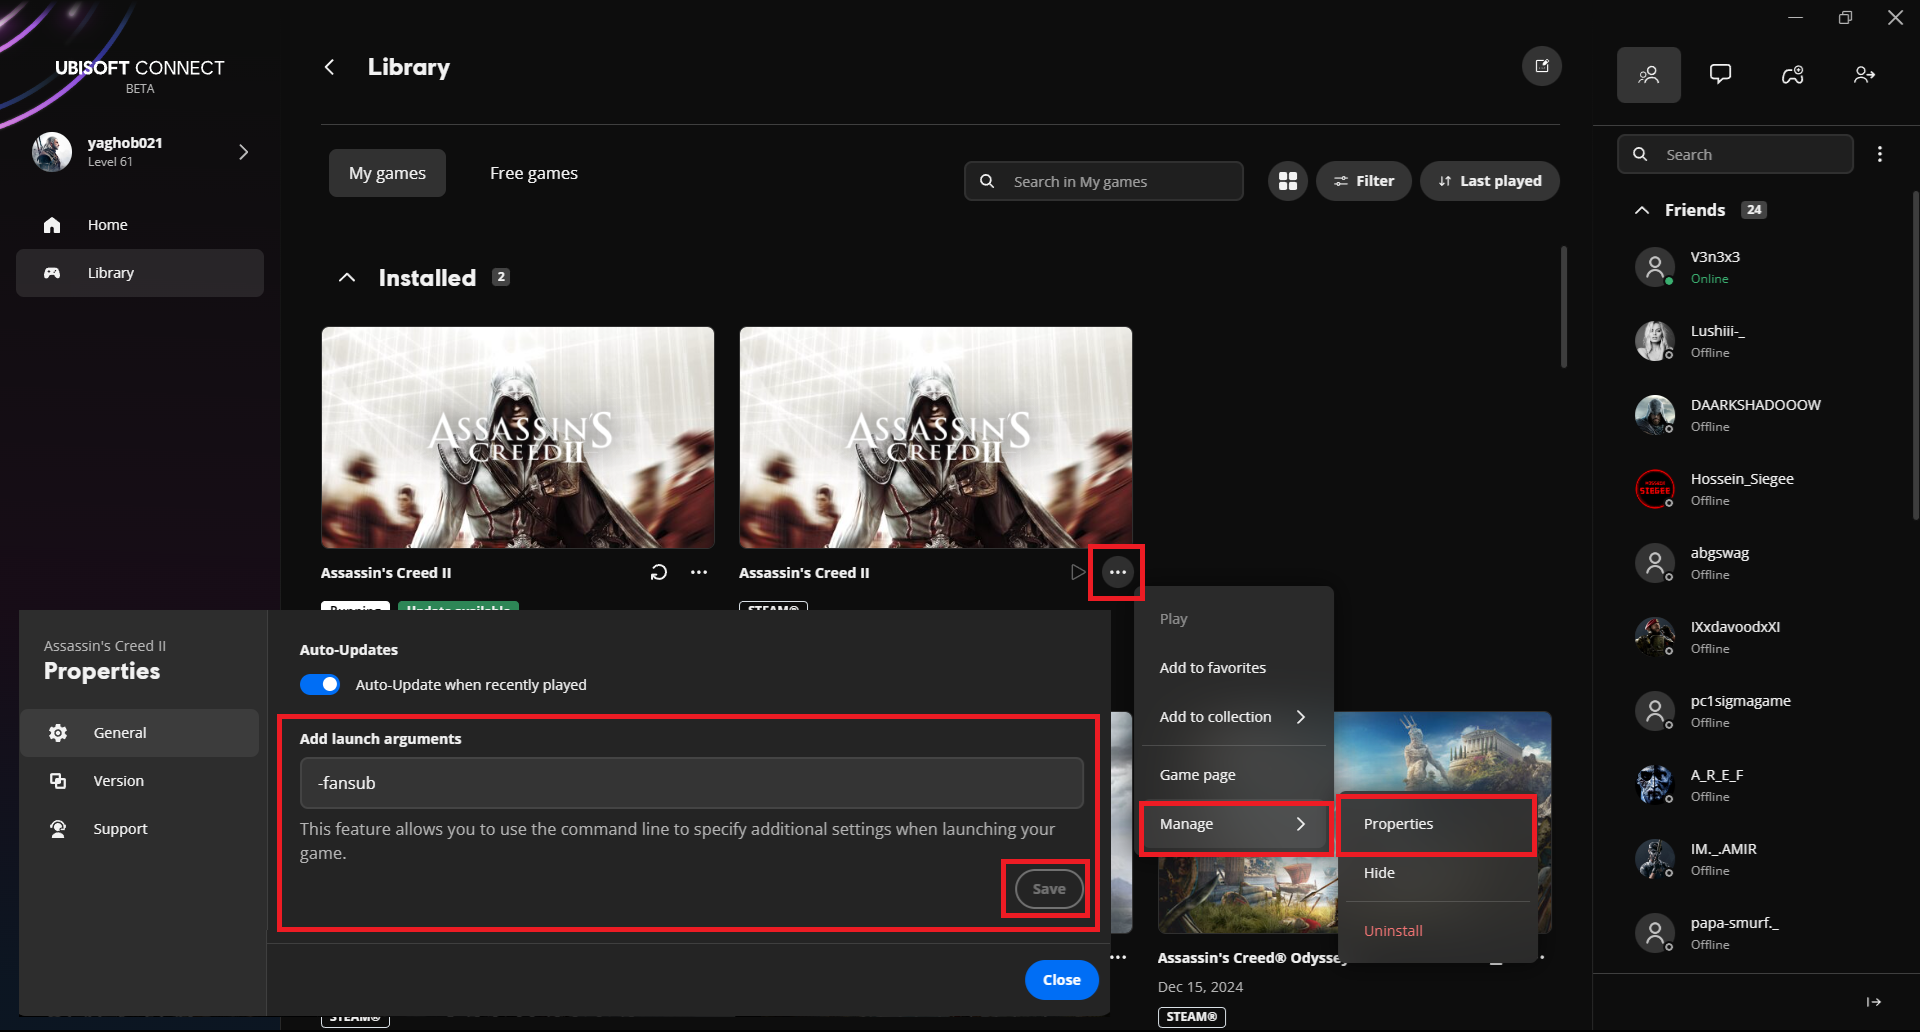1920x1032 pixels.
Task: Click IXxdavoodxXI friend avatar
Action: [1654, 637]
